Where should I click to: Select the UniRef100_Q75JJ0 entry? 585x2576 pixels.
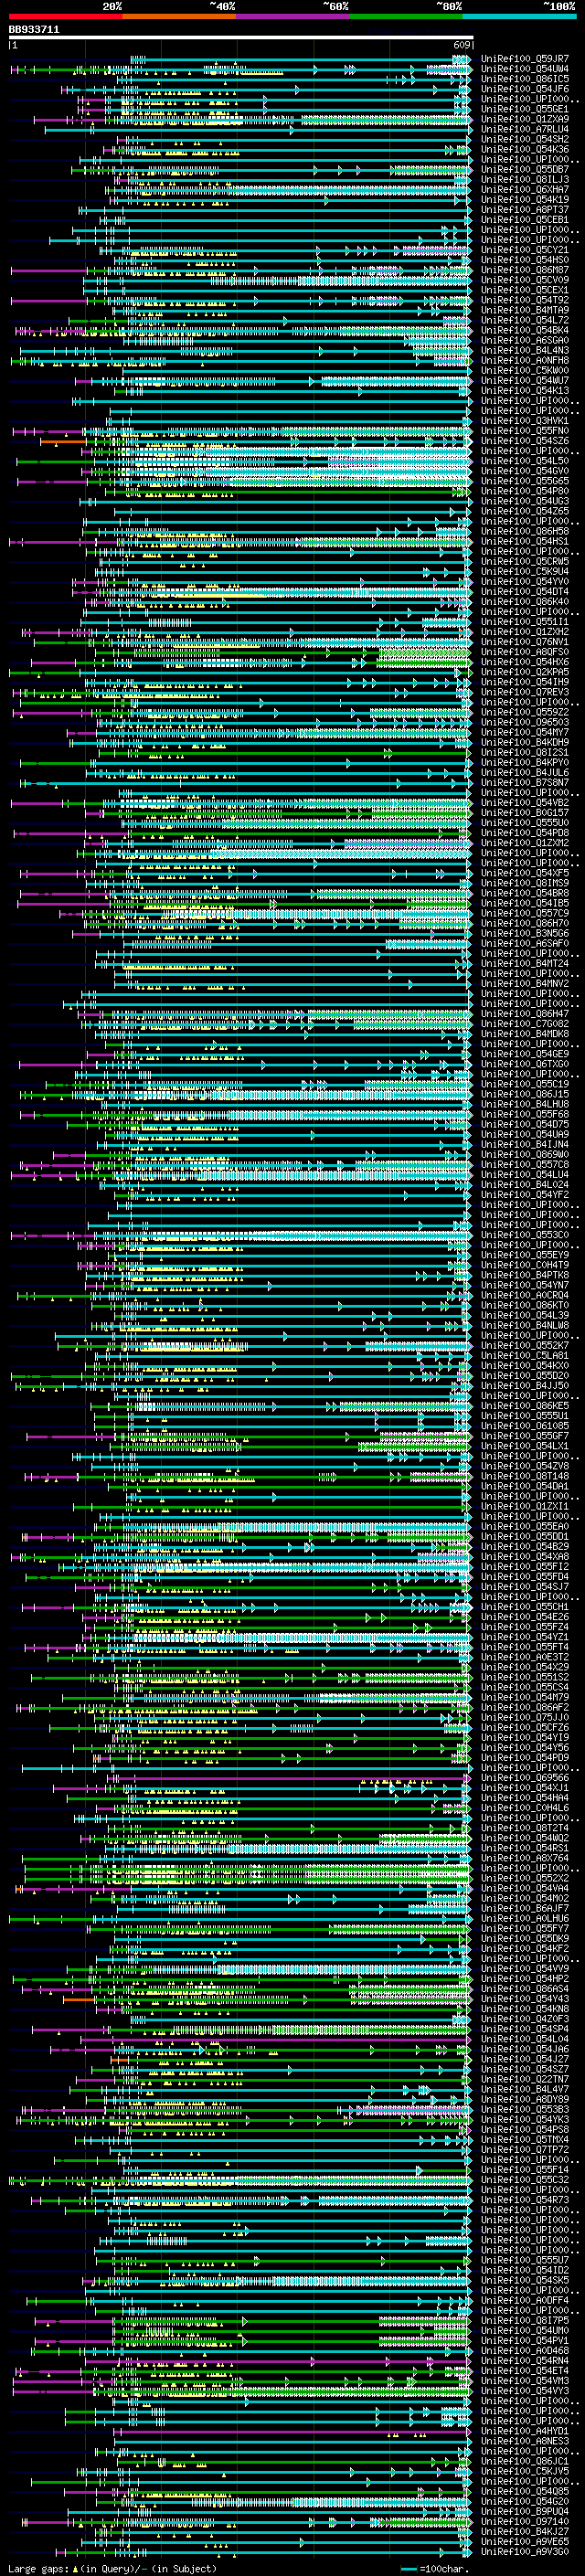525,1717
